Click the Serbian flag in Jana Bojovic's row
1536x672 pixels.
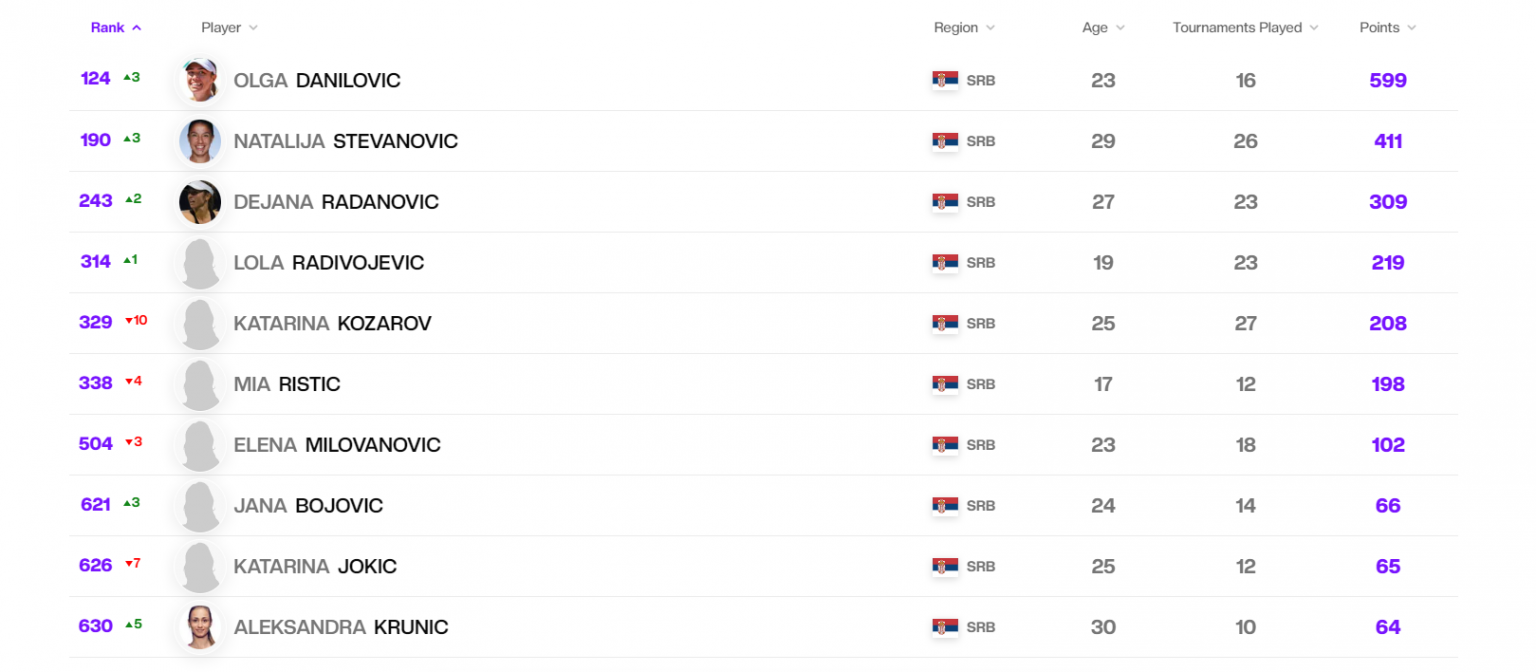pyautogui.click(x=945, y=506)
